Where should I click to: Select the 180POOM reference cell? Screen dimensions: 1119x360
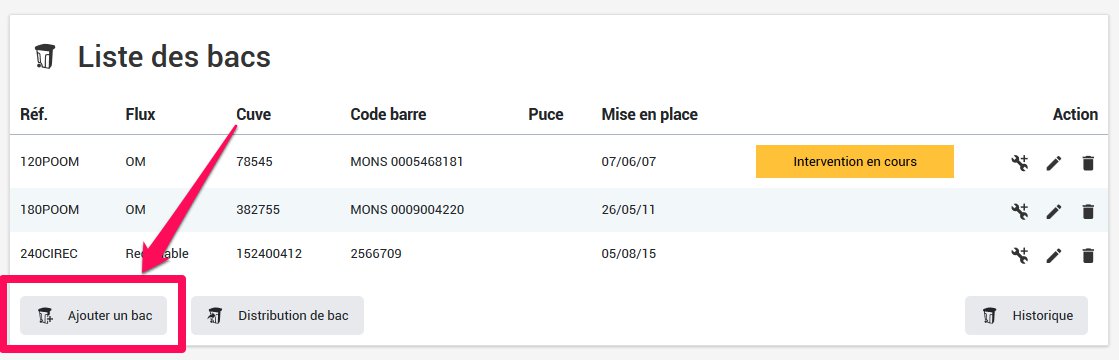point(49,210)
